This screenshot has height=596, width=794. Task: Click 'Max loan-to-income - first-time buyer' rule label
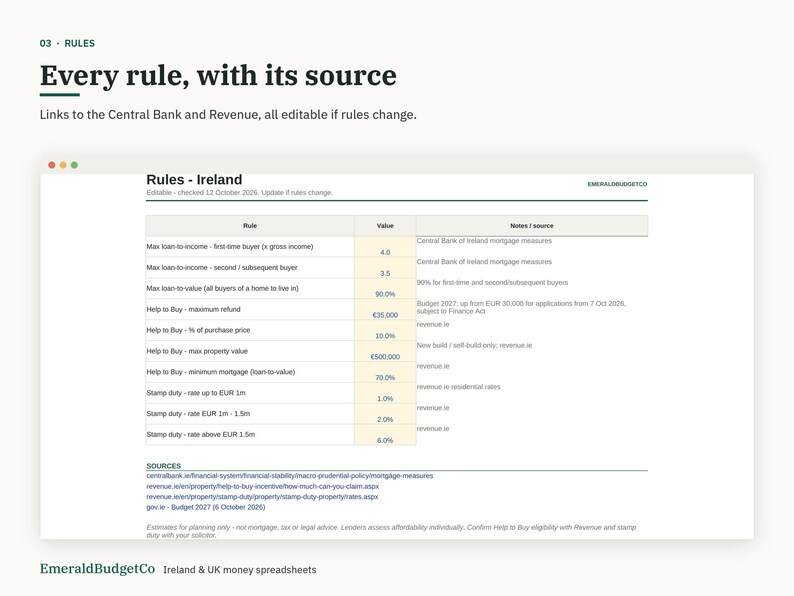(x=230, y=247)
